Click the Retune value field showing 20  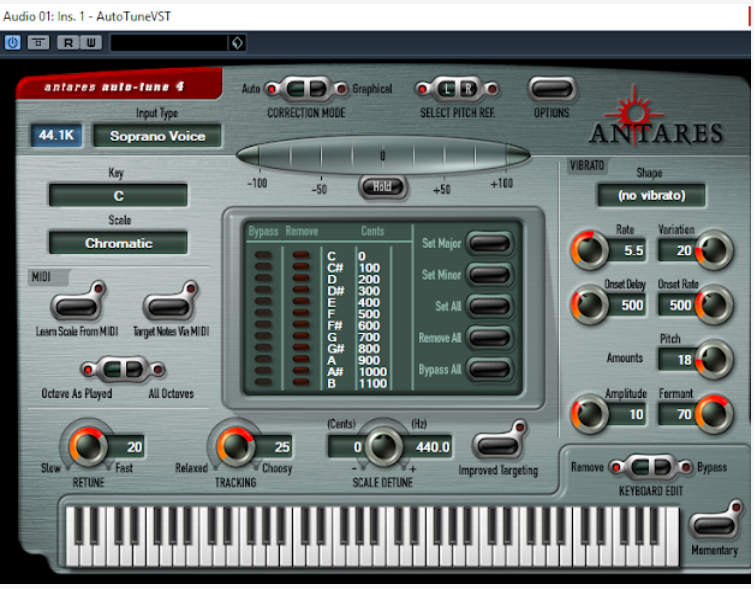(x=126, y=447)
